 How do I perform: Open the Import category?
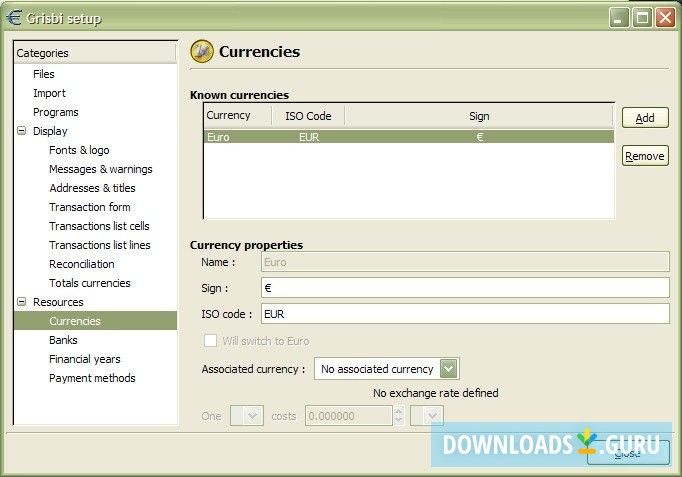coord(50,93)
